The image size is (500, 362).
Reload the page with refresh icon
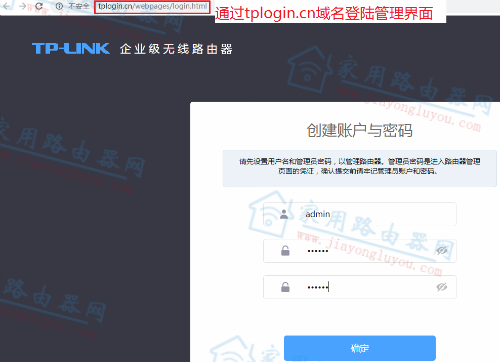pyautogui.click(x=39, y=6)
